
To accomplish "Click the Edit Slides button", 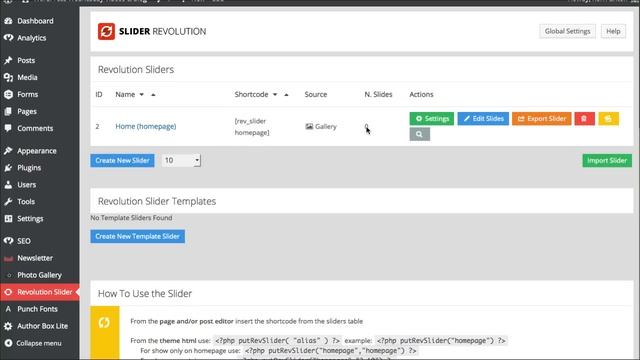I will [x=483, y=119].
